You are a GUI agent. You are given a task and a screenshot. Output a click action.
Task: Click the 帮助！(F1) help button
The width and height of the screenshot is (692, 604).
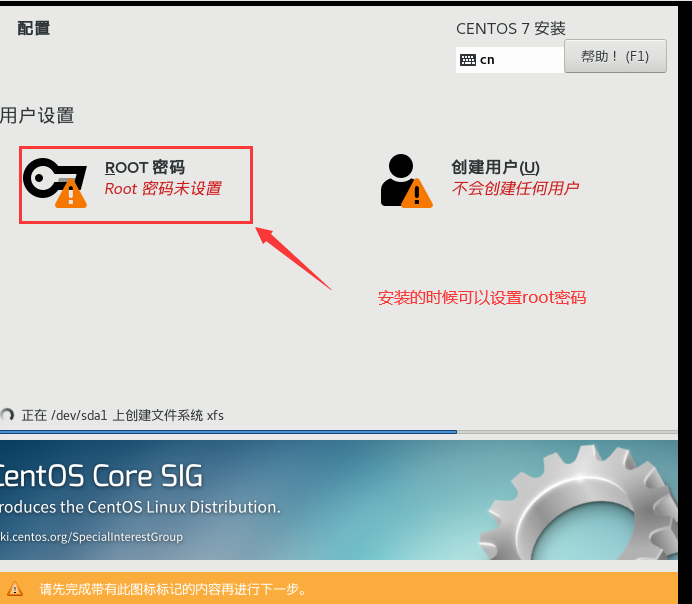tap(615, 56)
